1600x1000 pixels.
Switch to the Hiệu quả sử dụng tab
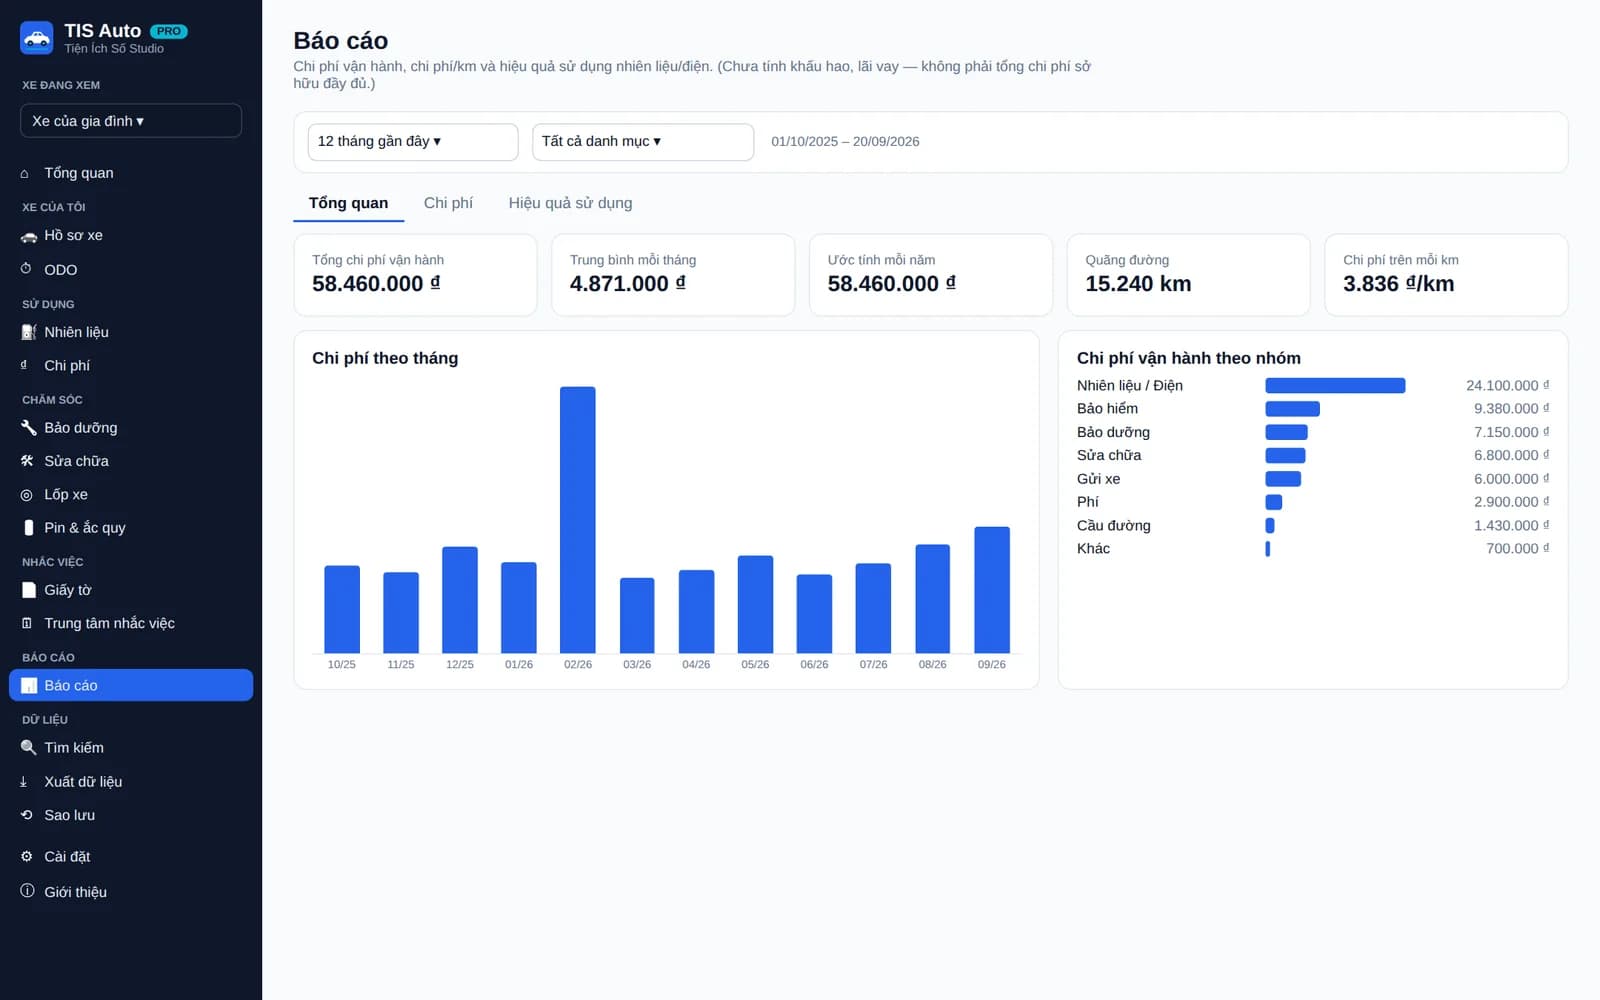(570, 203)
